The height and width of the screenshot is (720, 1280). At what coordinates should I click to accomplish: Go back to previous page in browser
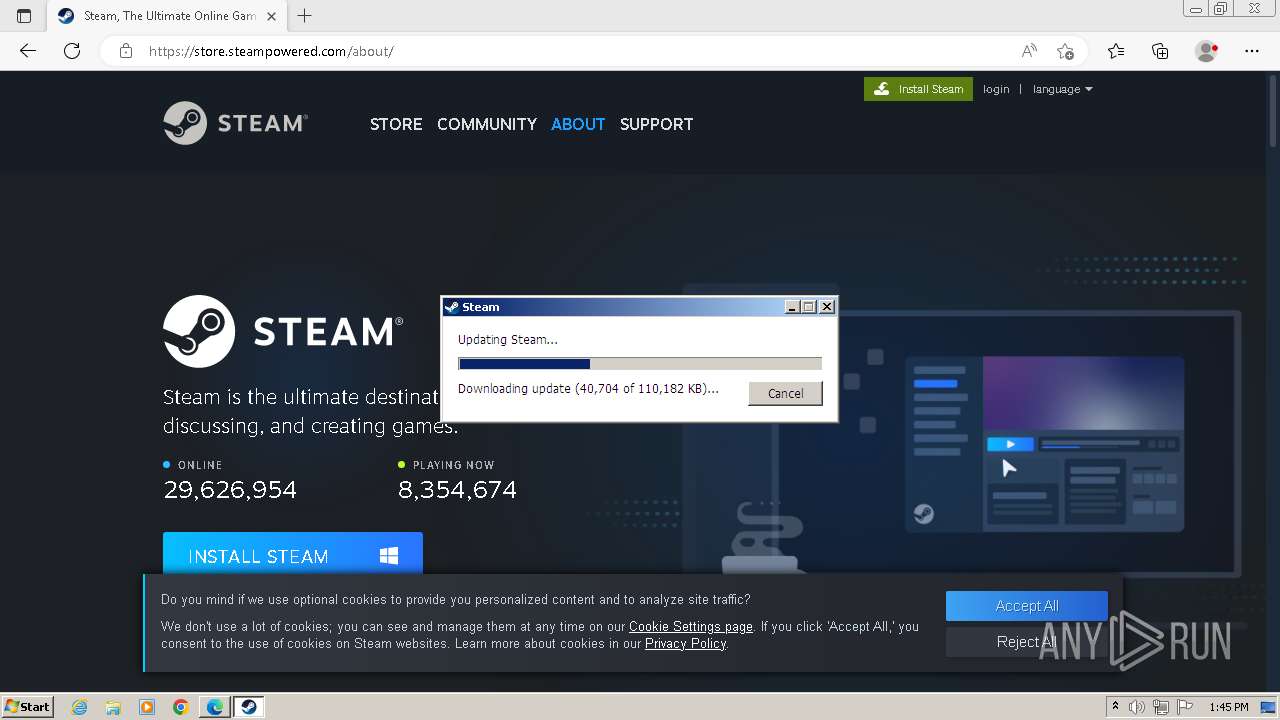coord(28,51)
